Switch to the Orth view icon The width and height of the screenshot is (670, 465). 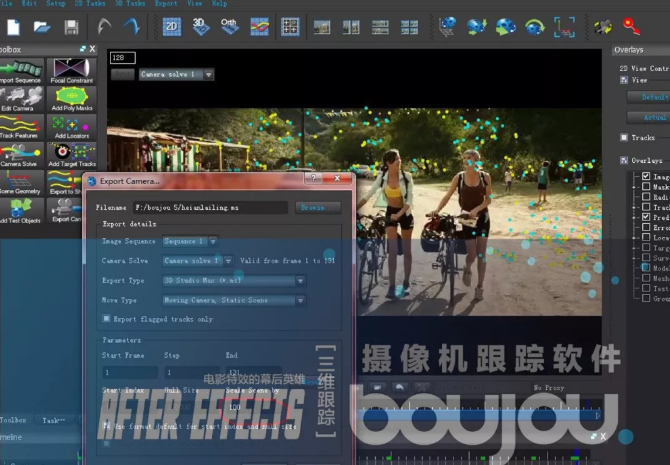click(x=229, y=26)
